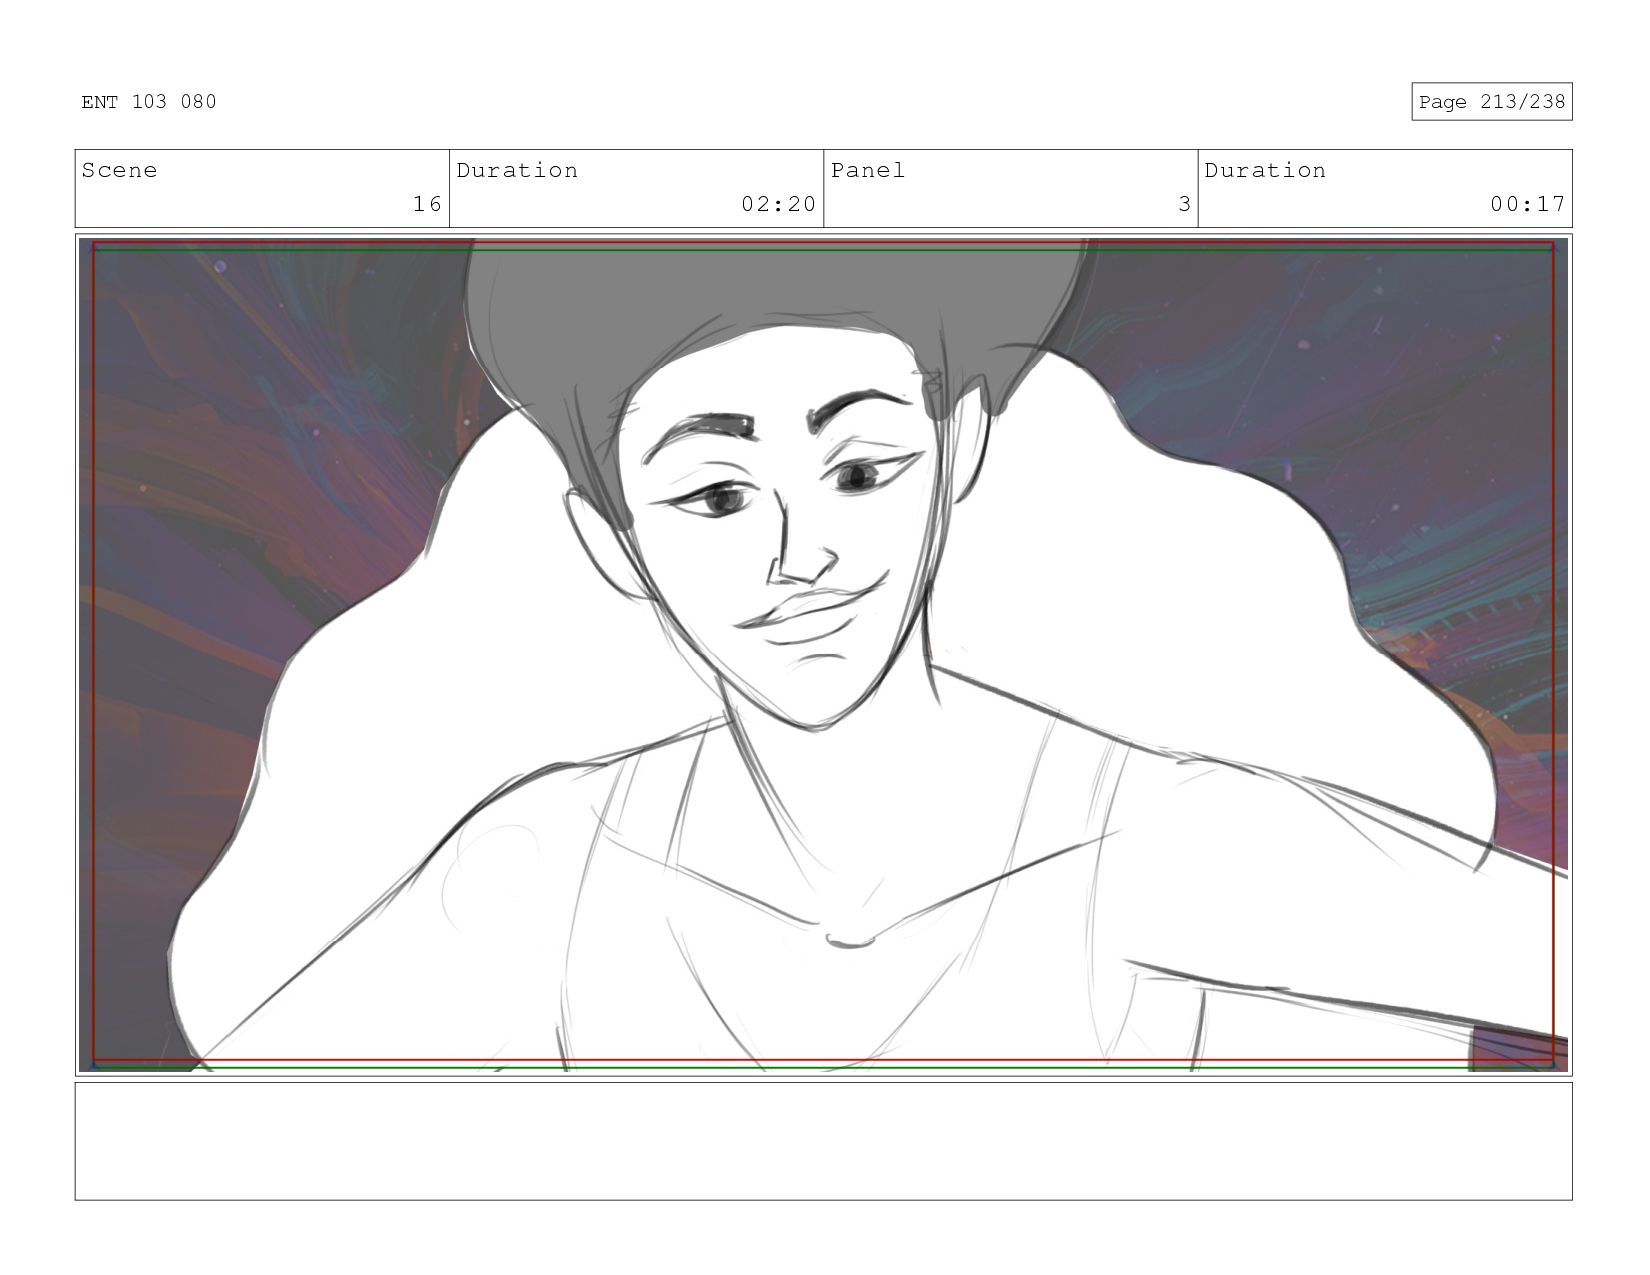This screenshot has height=1275, width=1650.
Task: Click the 'Page 213/238' page indicator
Action: click(1491, 102)
